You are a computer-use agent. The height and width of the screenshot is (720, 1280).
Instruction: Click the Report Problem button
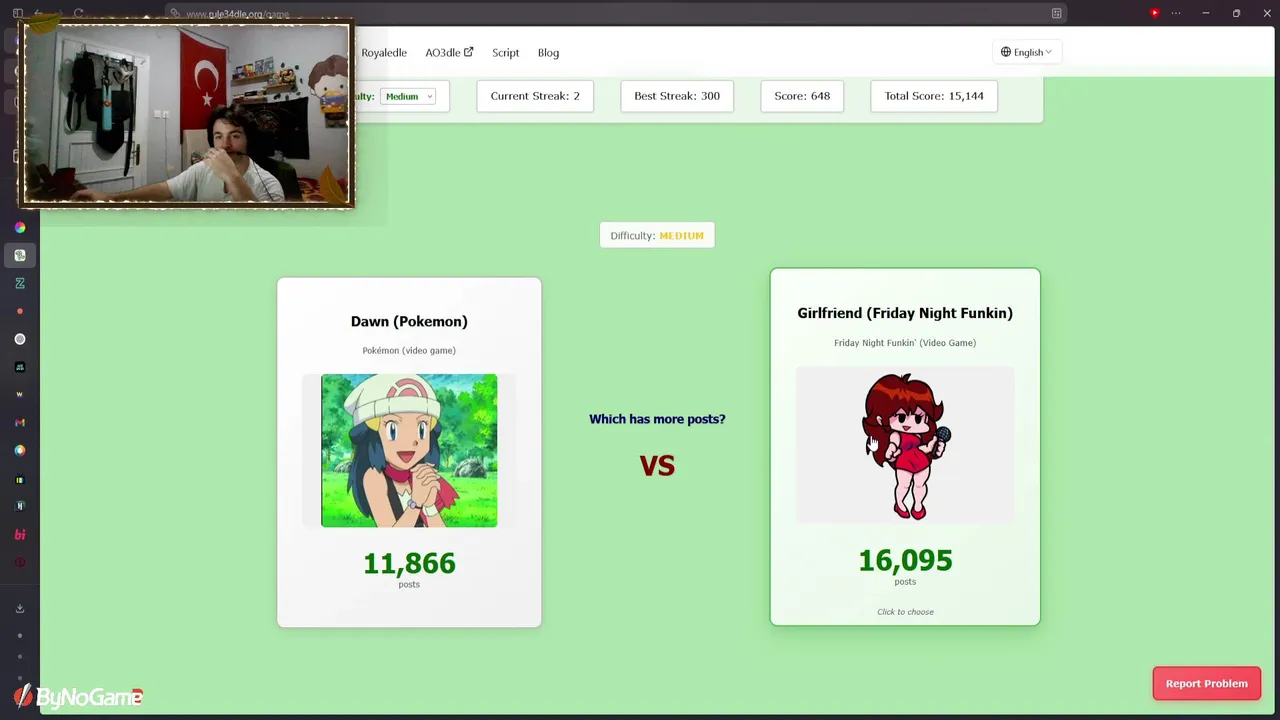point(1206,683)
